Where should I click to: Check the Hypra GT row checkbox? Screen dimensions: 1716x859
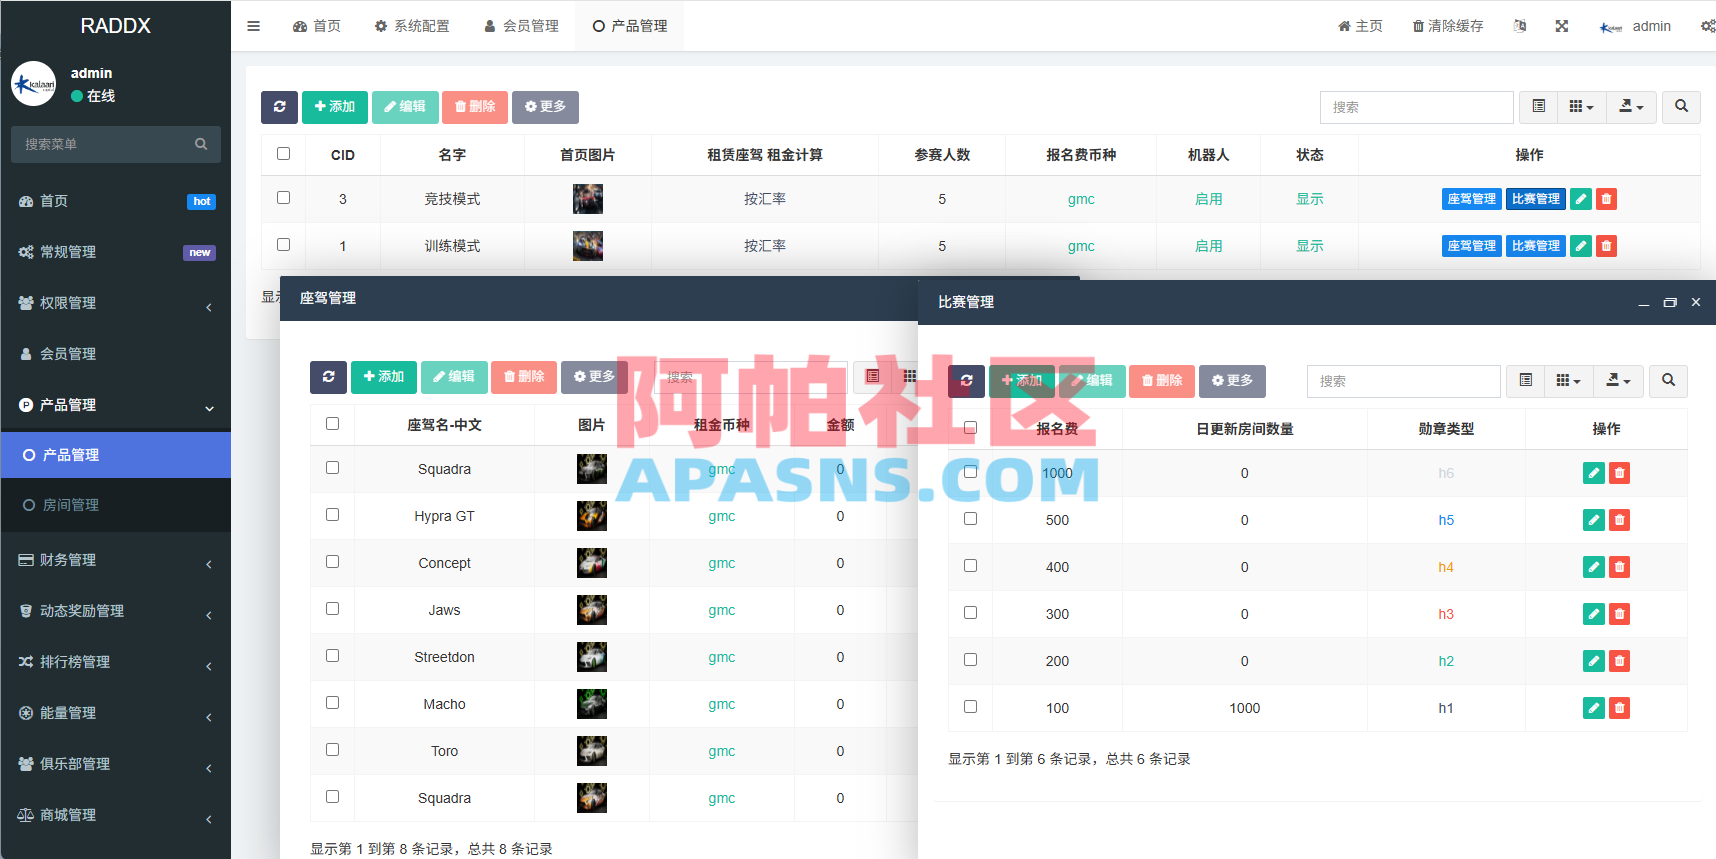coord(333,515)
